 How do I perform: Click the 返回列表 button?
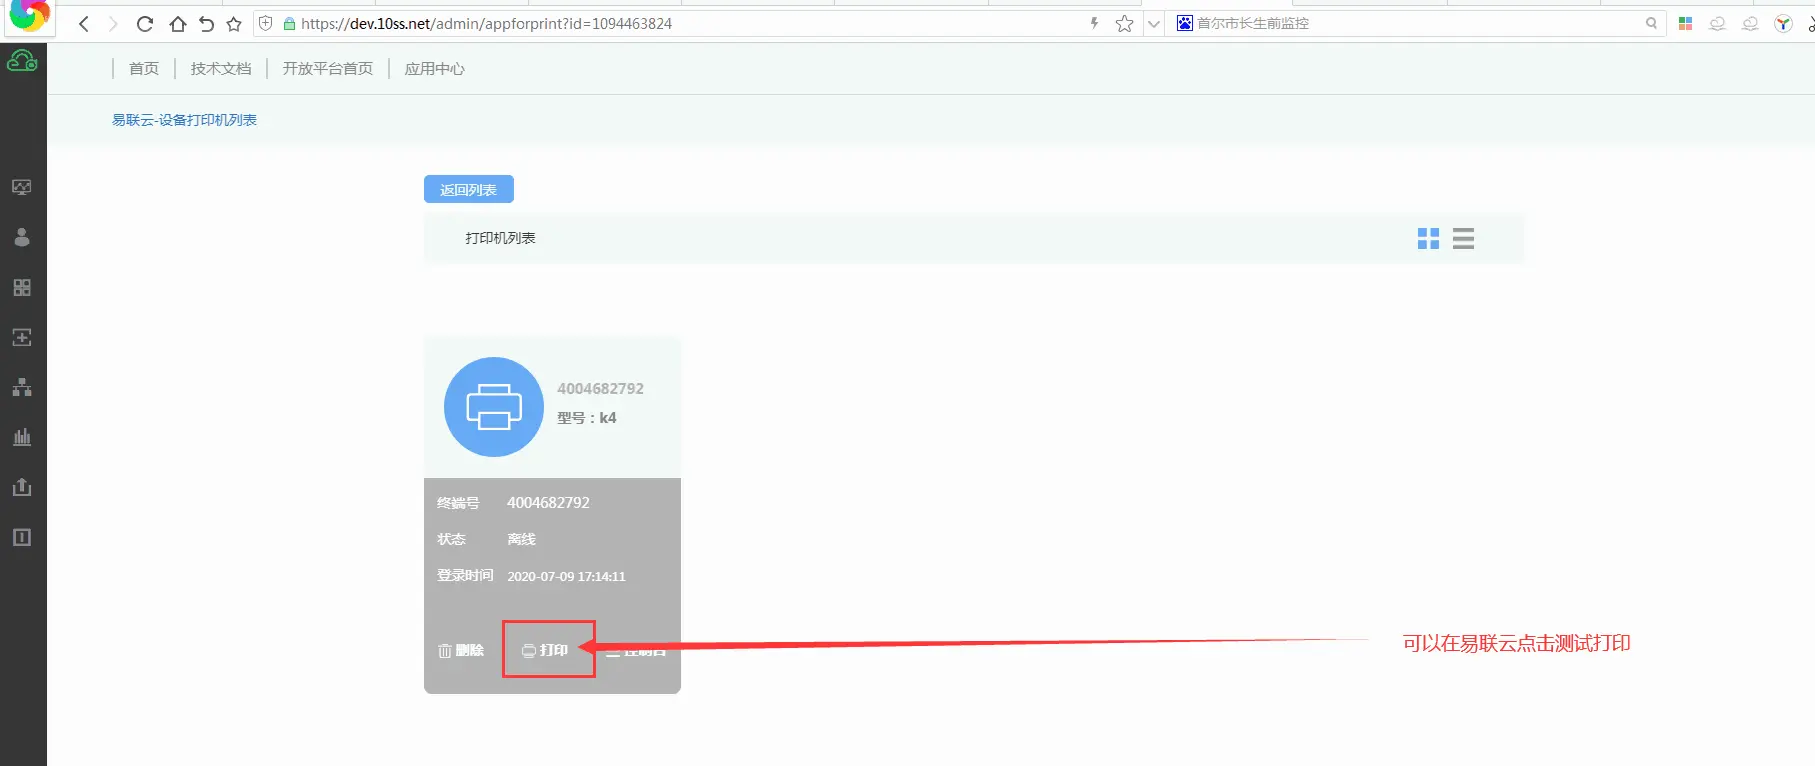click(468, 189)
